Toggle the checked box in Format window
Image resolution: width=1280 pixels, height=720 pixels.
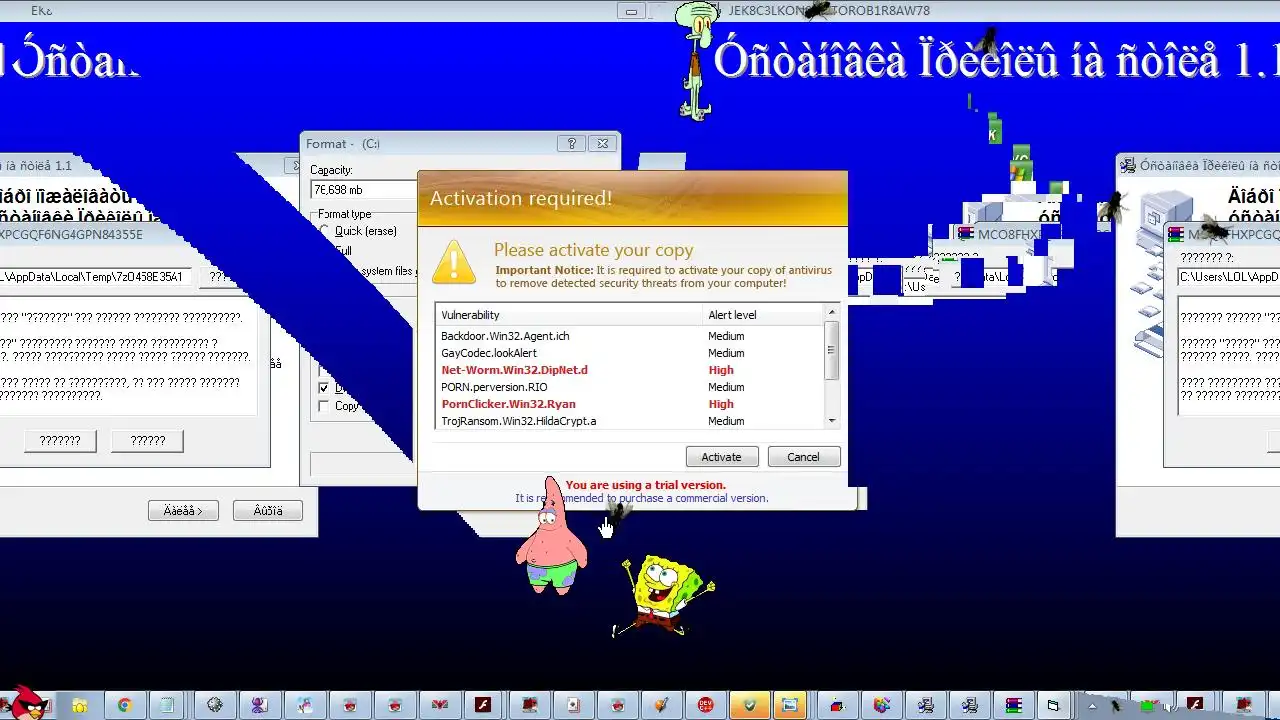[x=323, y=387]
